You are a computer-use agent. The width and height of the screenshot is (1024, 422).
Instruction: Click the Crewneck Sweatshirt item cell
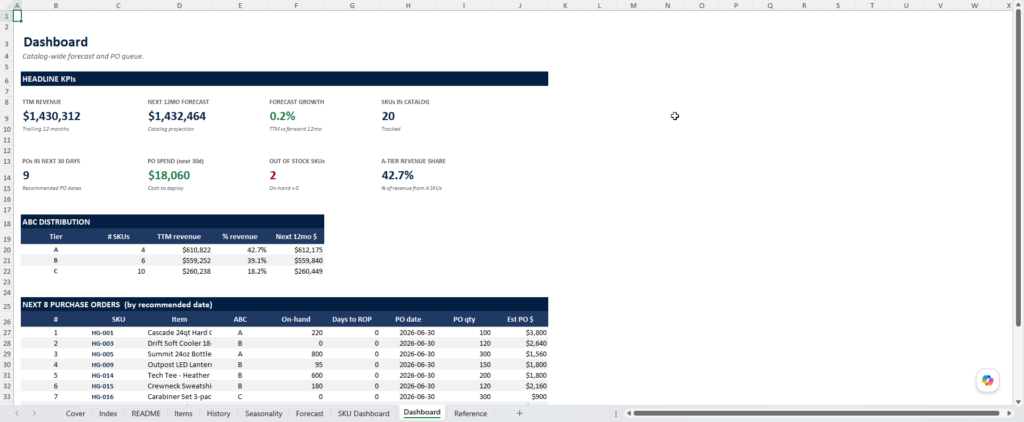click(x=180, y=386)
